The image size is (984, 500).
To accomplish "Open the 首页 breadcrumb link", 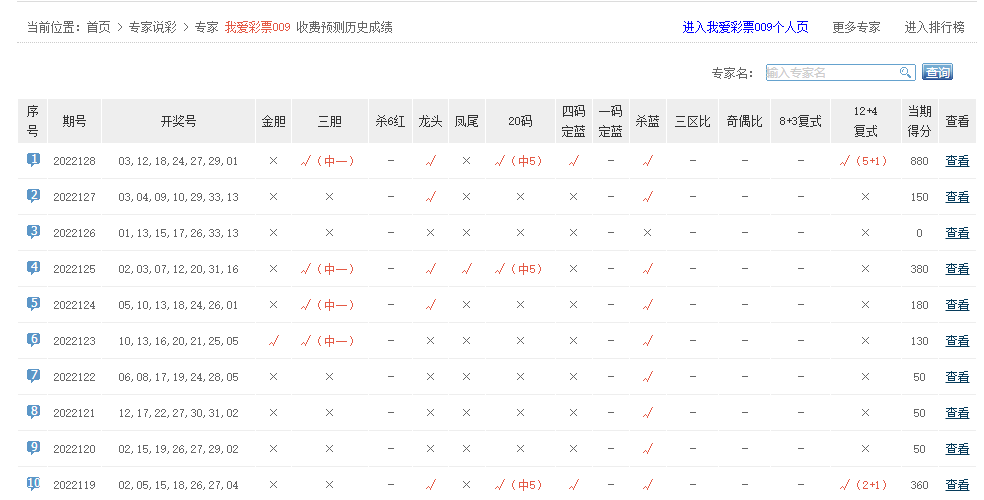I will coord(98,27).
